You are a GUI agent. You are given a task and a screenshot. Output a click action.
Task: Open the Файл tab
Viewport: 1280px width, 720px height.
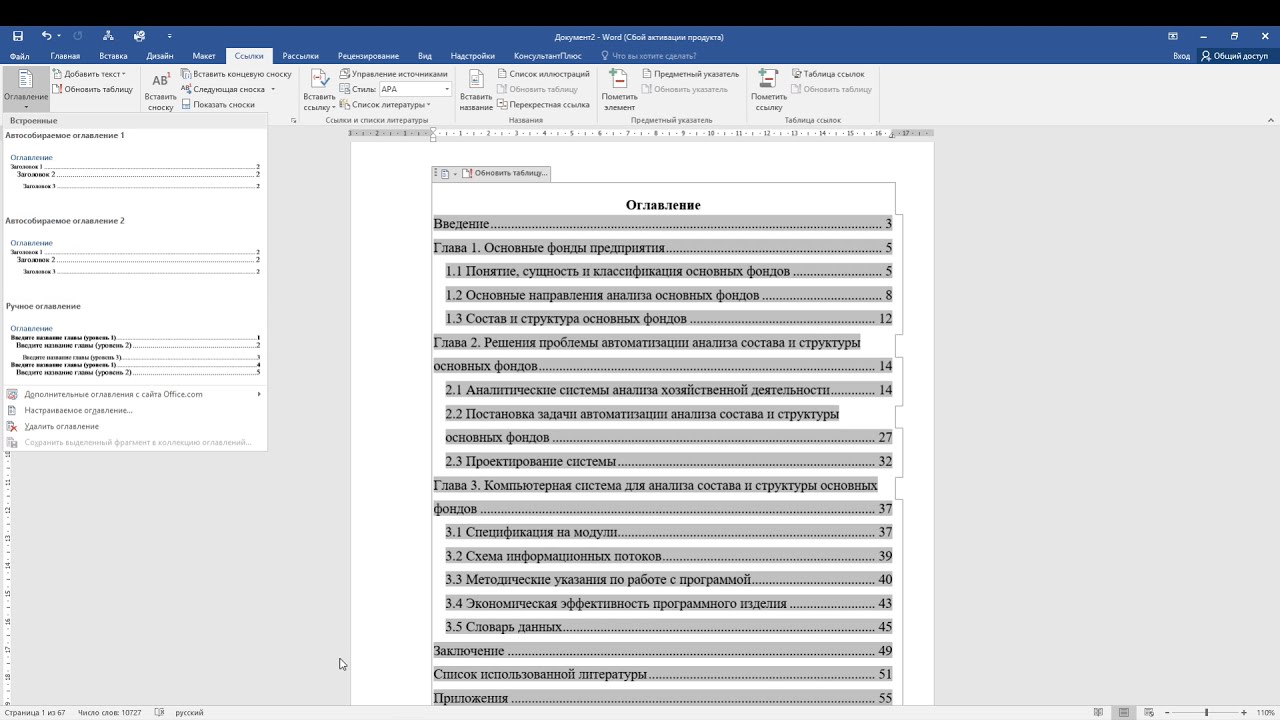(x=19, y=56)
